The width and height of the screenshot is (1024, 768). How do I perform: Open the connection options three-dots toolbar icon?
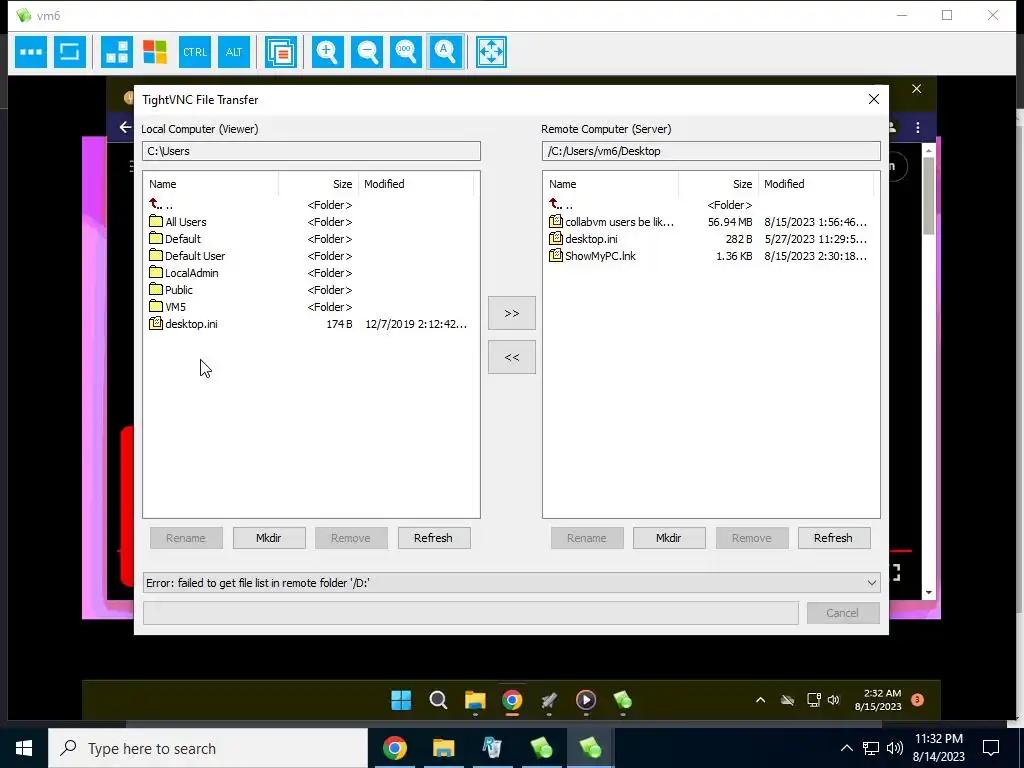[x=31, y=52]
